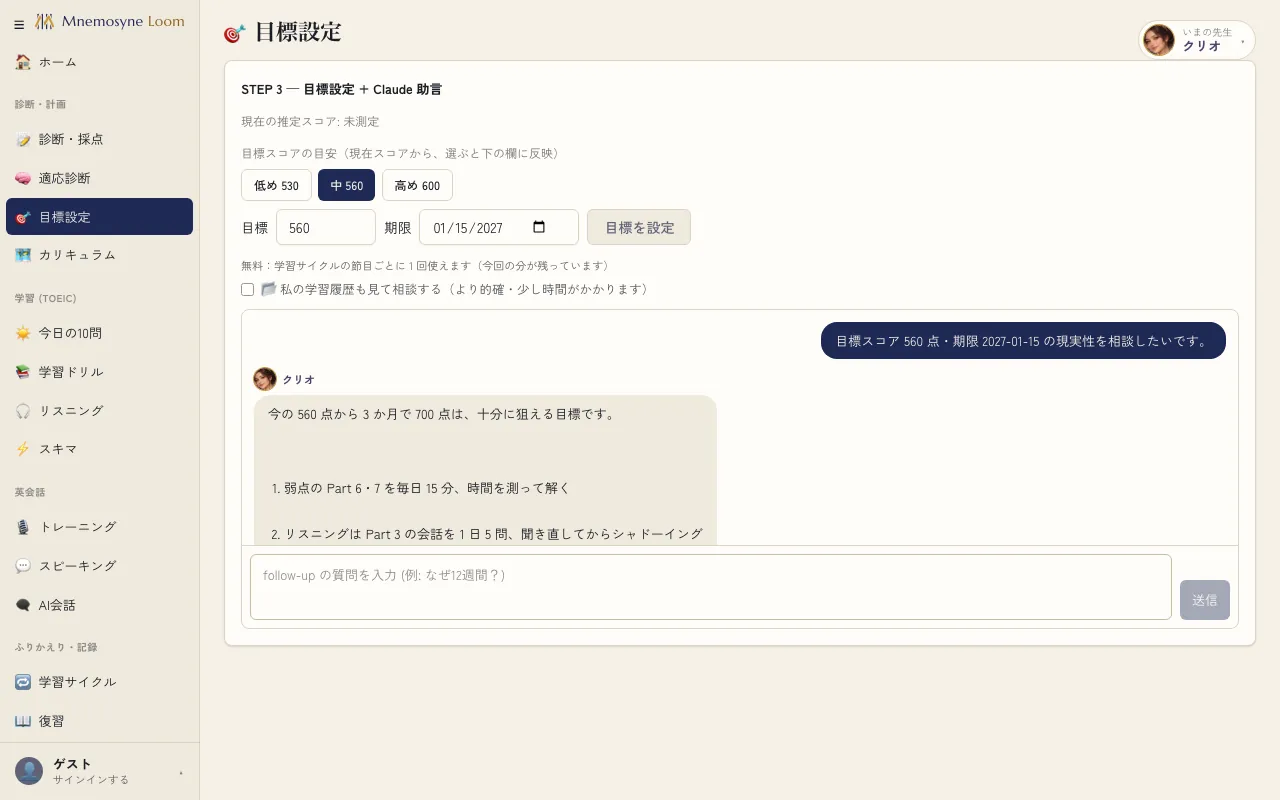Click the 目標を設定 button

pos(639,227)
